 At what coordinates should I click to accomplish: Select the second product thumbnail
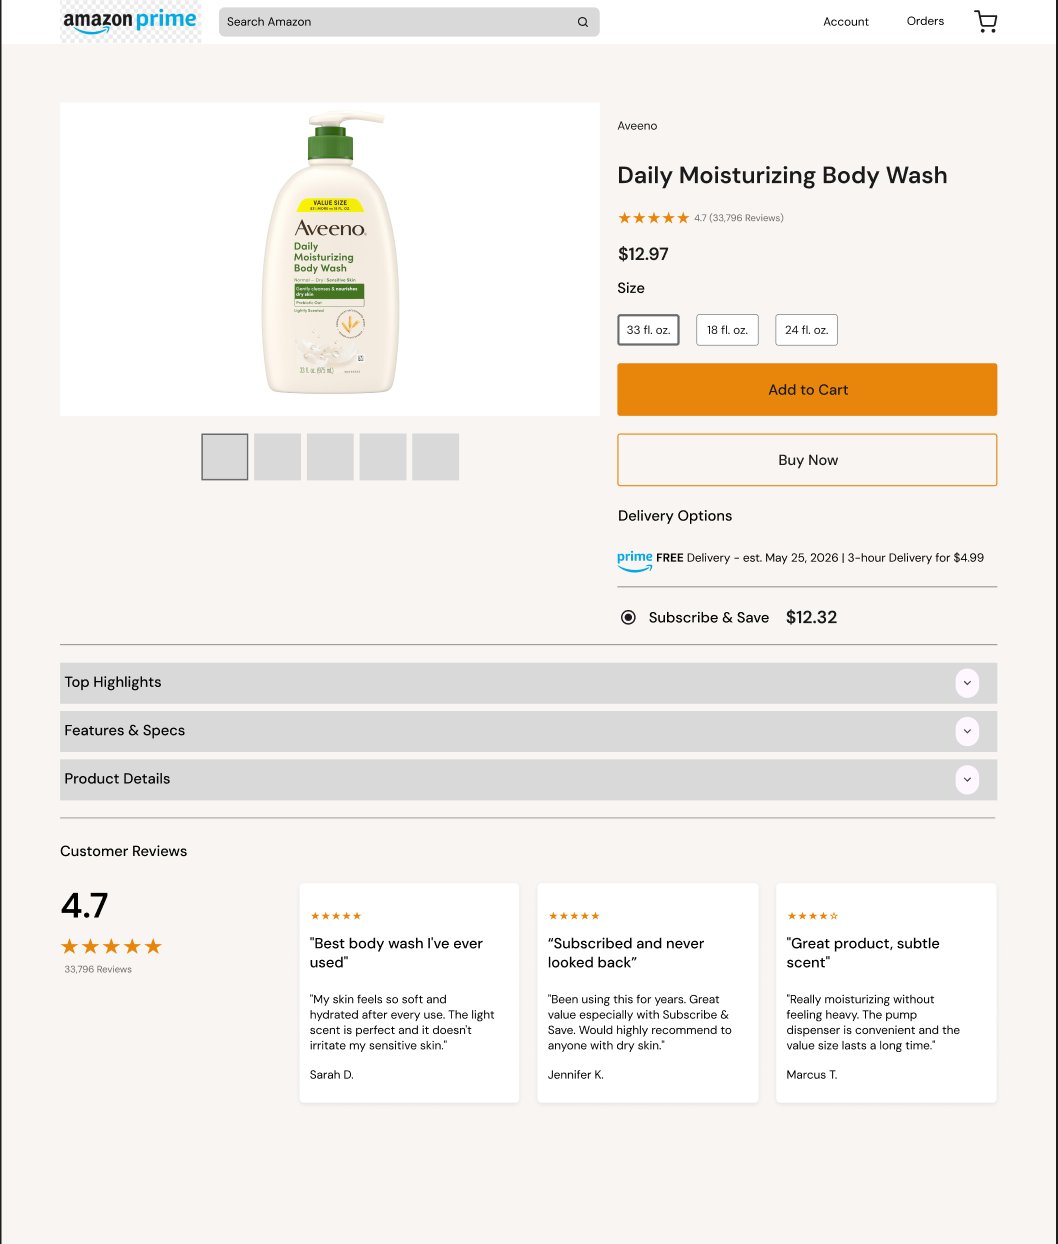coord(277,457)
